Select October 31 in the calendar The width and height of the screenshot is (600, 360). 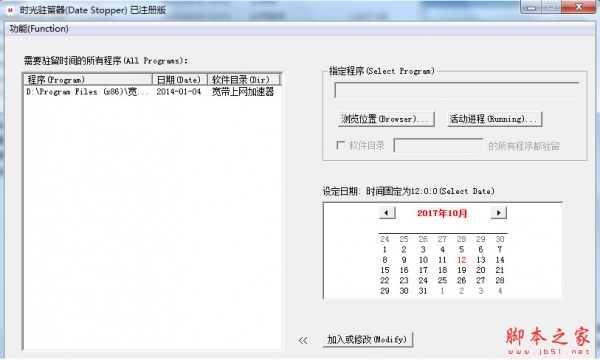click(423, 291)
